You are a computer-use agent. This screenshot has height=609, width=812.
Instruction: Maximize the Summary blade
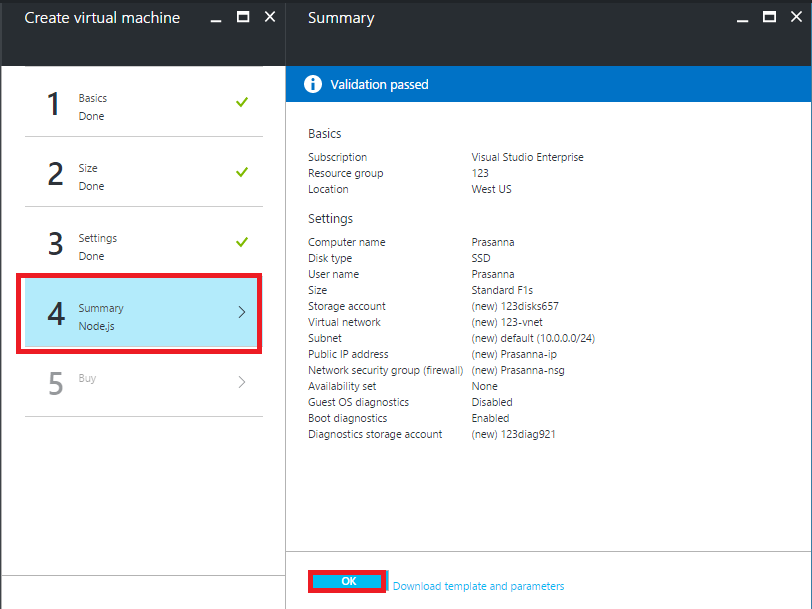[769, 17]
